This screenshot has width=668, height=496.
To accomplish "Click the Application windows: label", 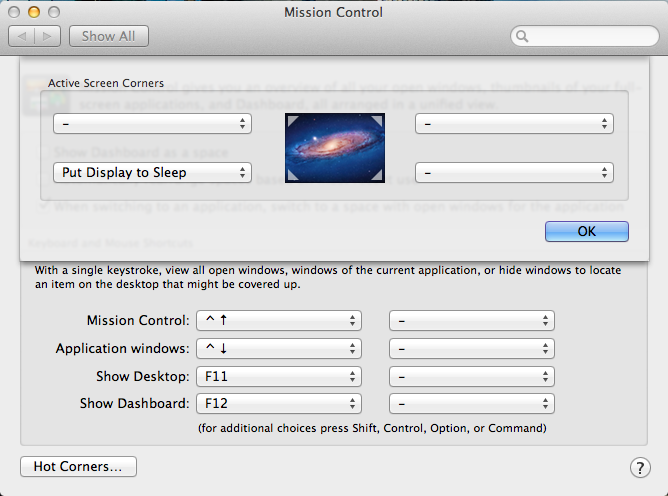I will 123,349.
